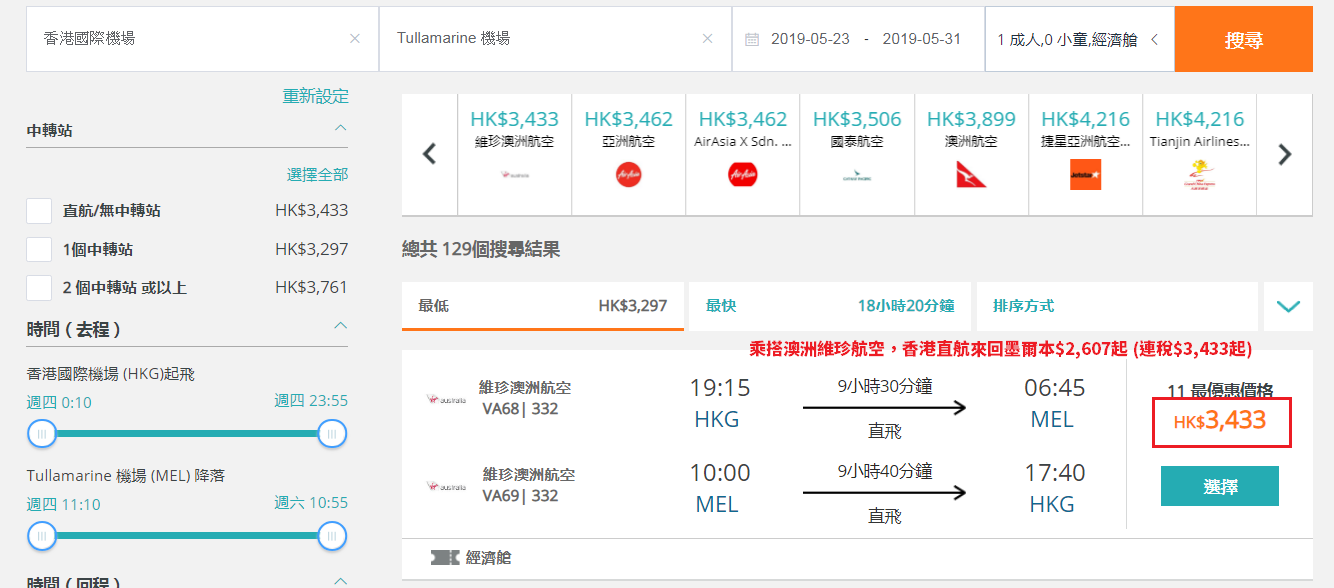Click Virgin Australia logo on VA68 flight
The image size is (1334, 588).
coord(446,399)
